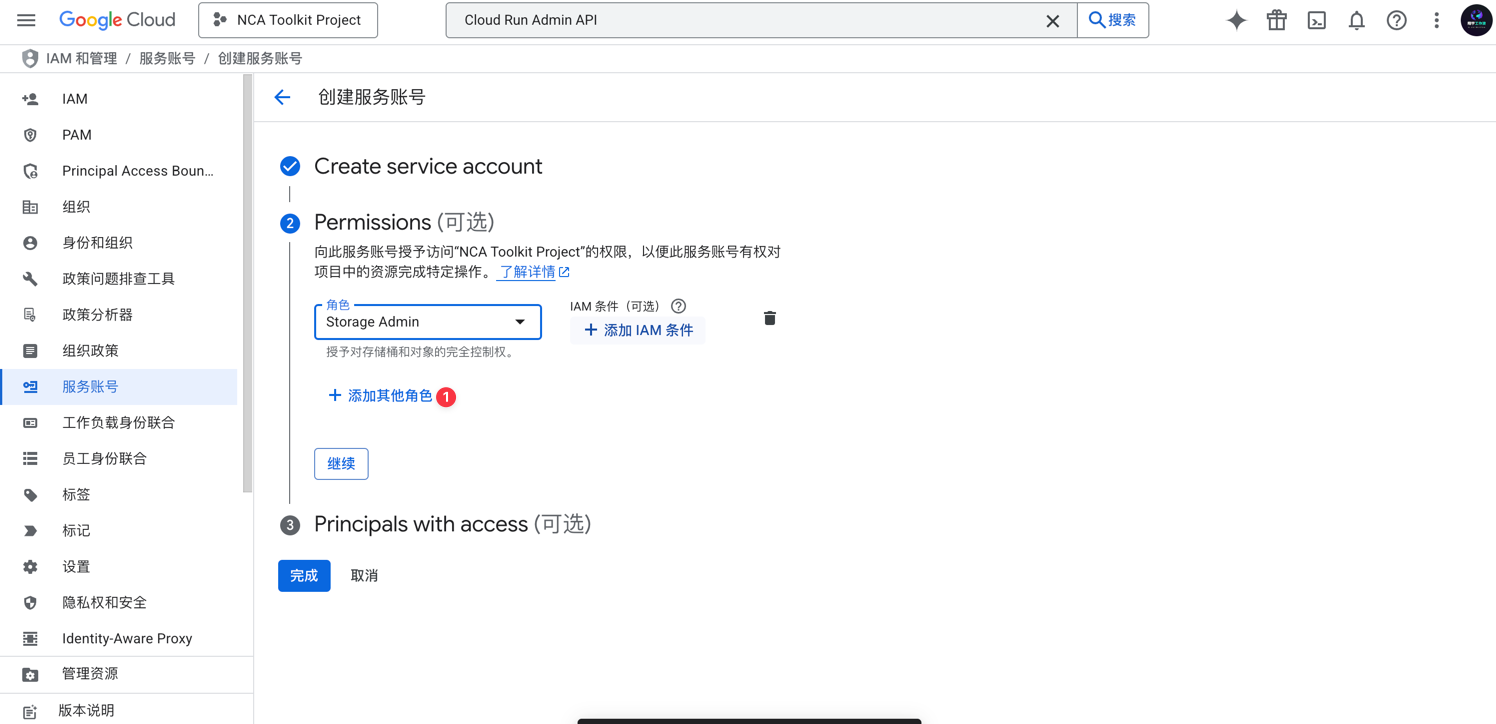Viewport: 1496px width, 724px height.
Task: Open the notifications bell
Action: click(x=1356, y=20)
